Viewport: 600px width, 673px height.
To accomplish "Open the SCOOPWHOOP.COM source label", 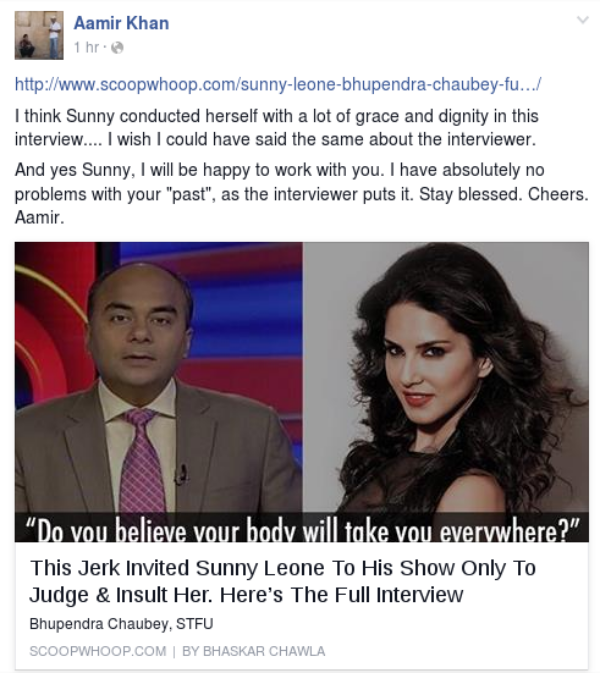I will (98, 651).
